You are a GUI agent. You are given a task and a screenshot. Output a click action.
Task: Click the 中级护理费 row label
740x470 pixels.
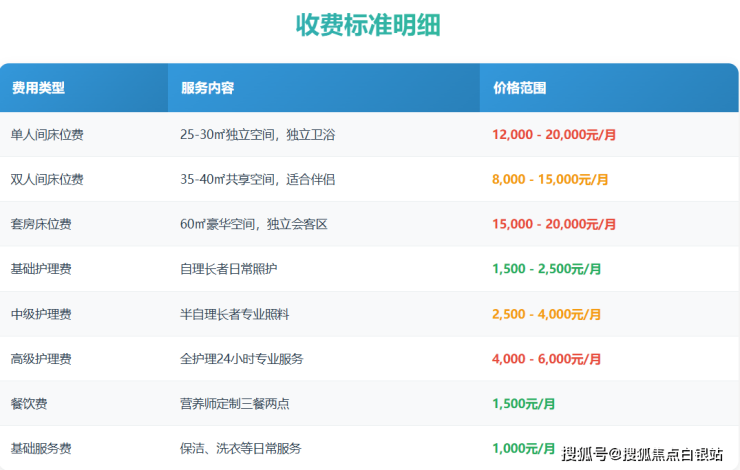(x=41, y=314)
